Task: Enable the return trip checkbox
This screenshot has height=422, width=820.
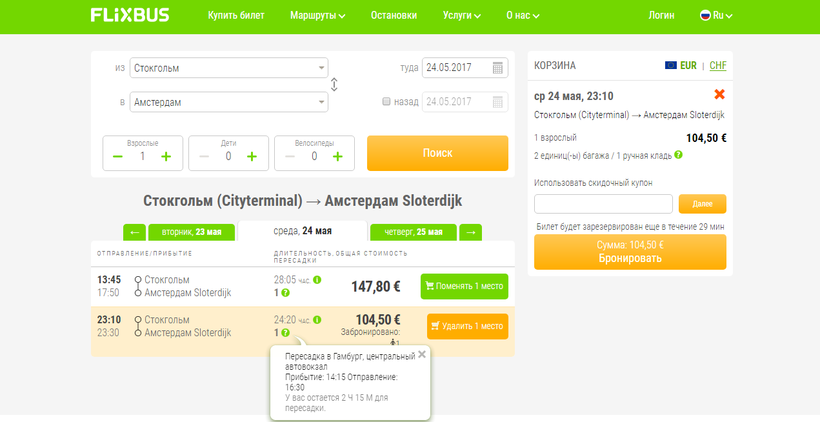Action: point(386,101)
